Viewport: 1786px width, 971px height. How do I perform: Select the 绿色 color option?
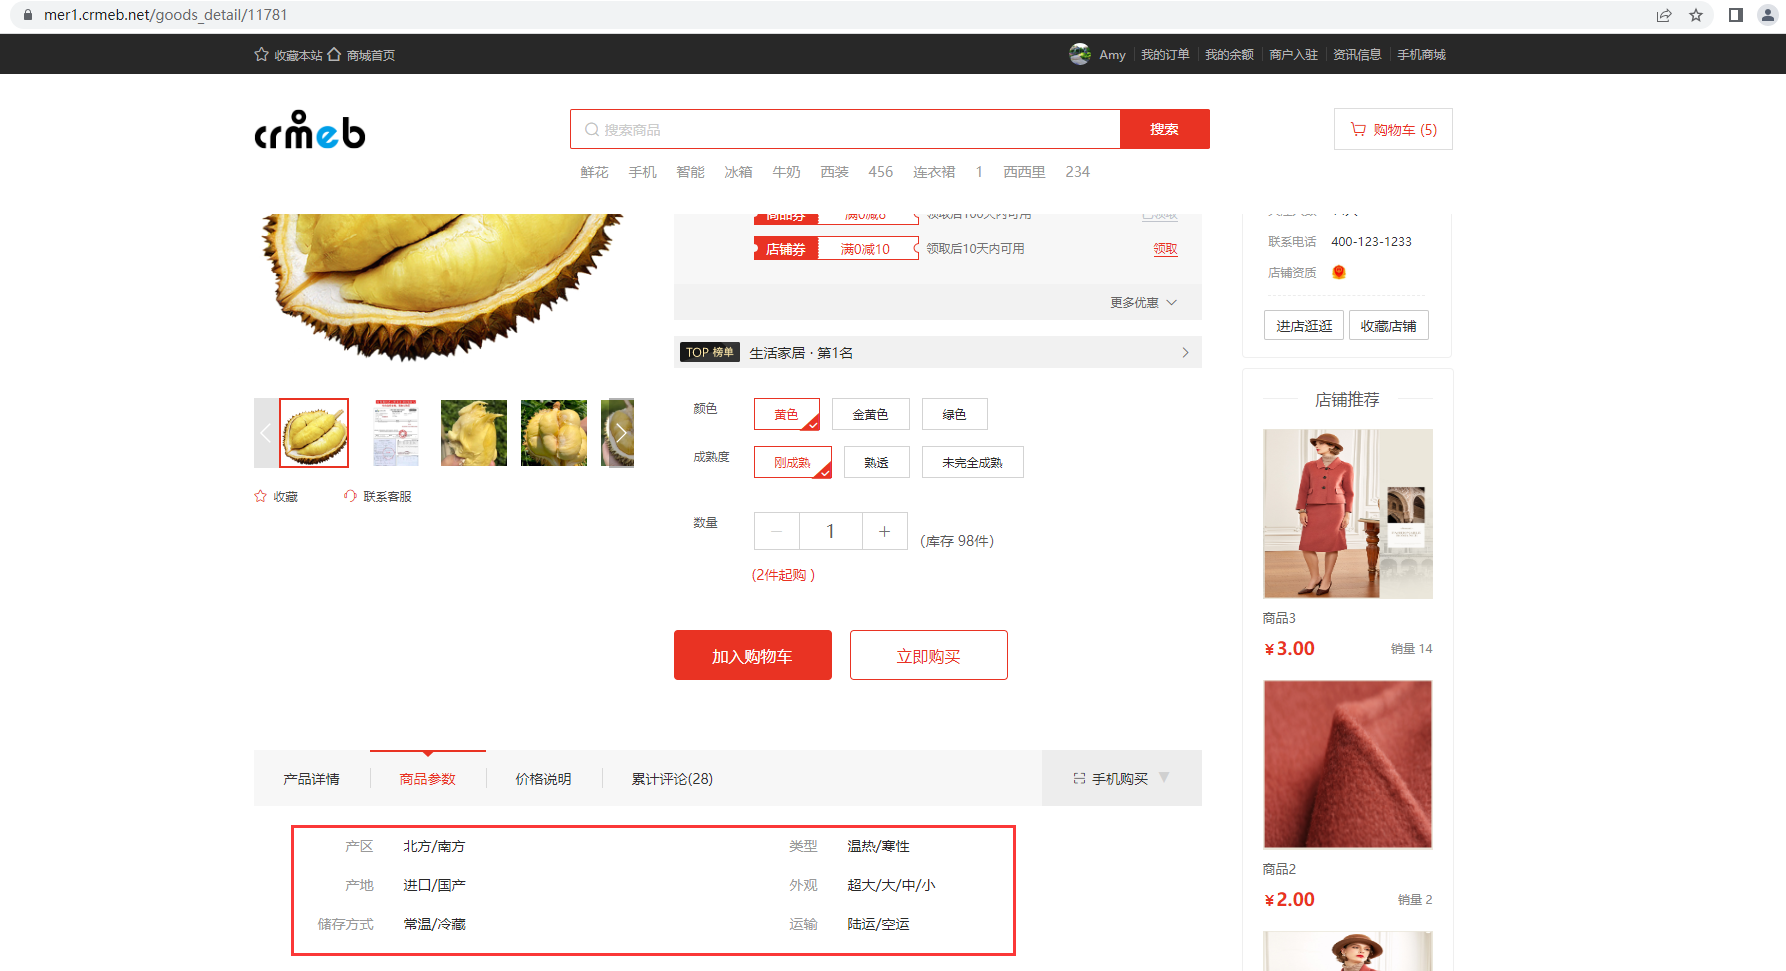954,414
